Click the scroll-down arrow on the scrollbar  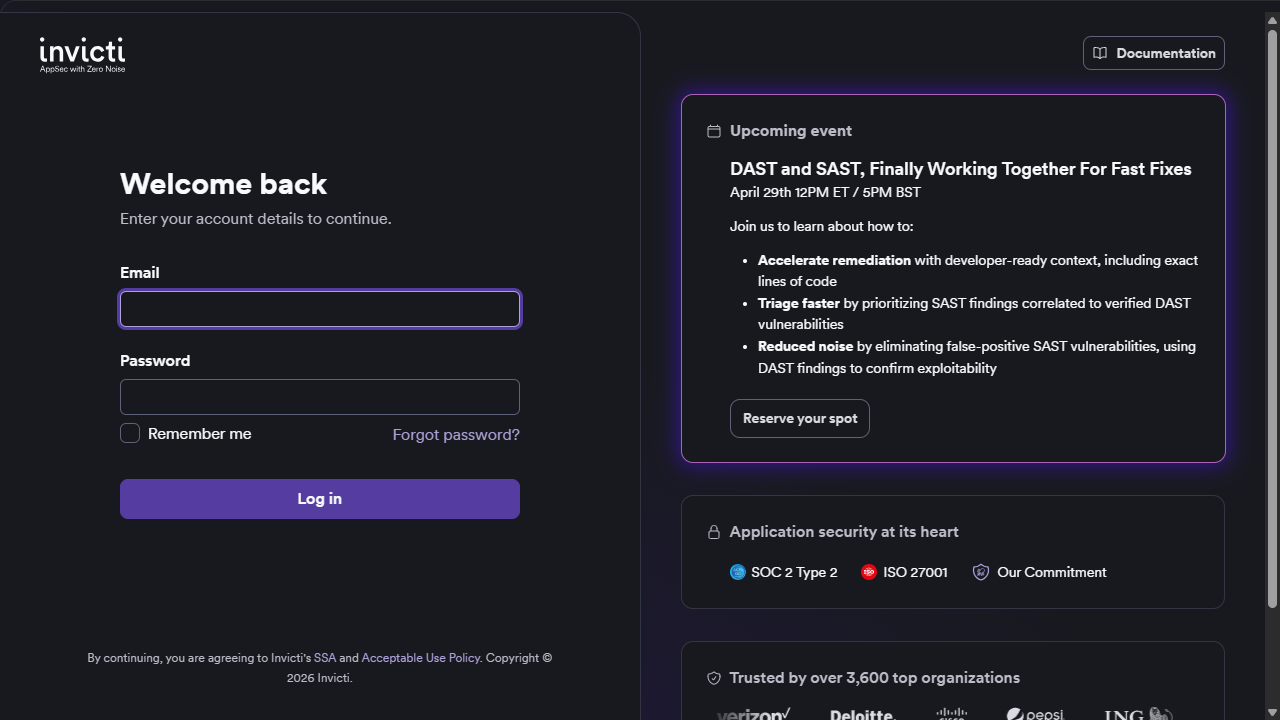pos(1272,711)
